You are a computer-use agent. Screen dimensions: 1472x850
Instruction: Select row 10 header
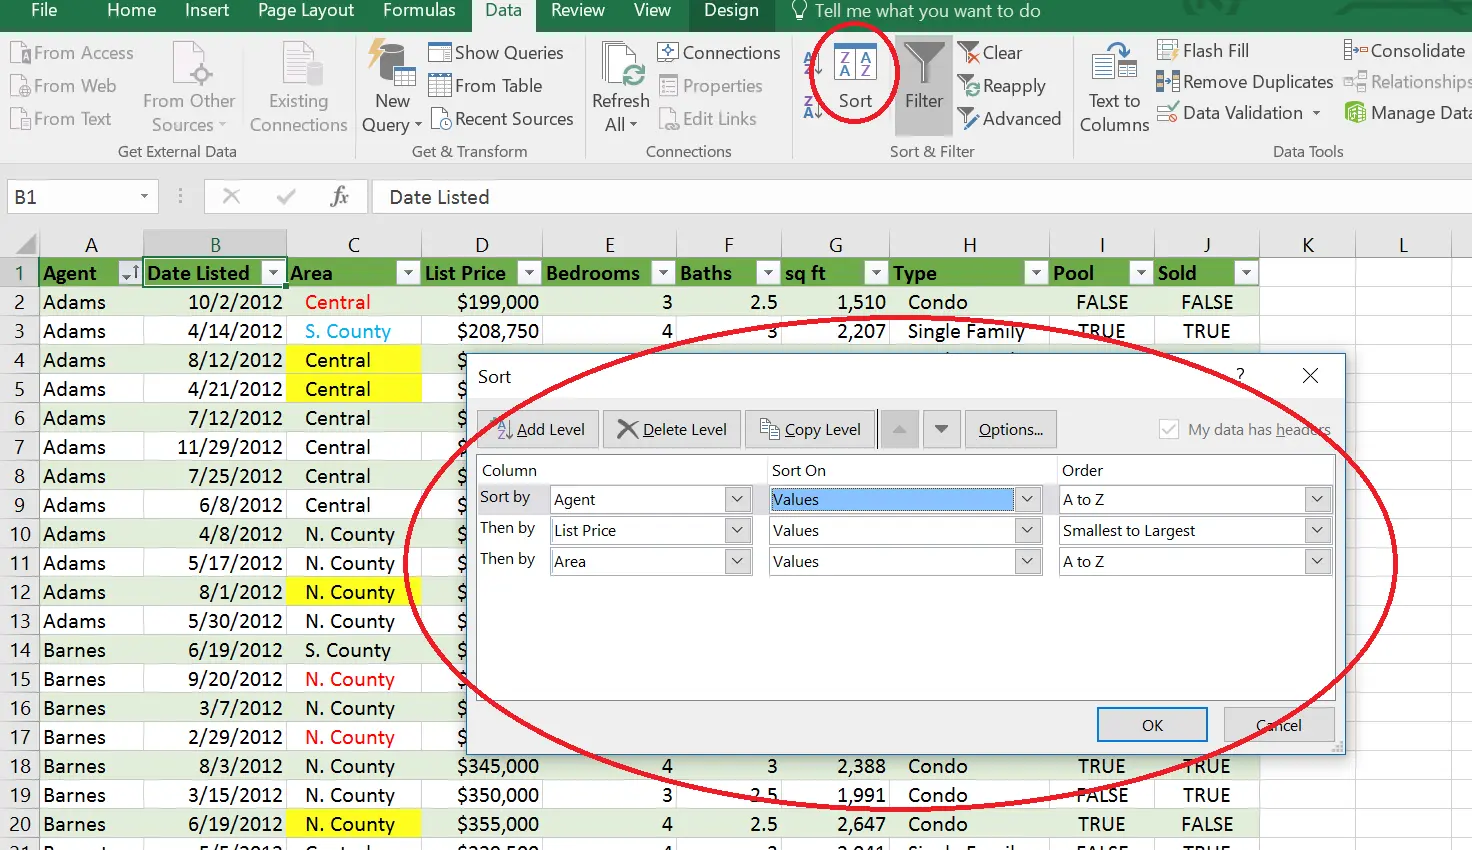coord(20,534)
